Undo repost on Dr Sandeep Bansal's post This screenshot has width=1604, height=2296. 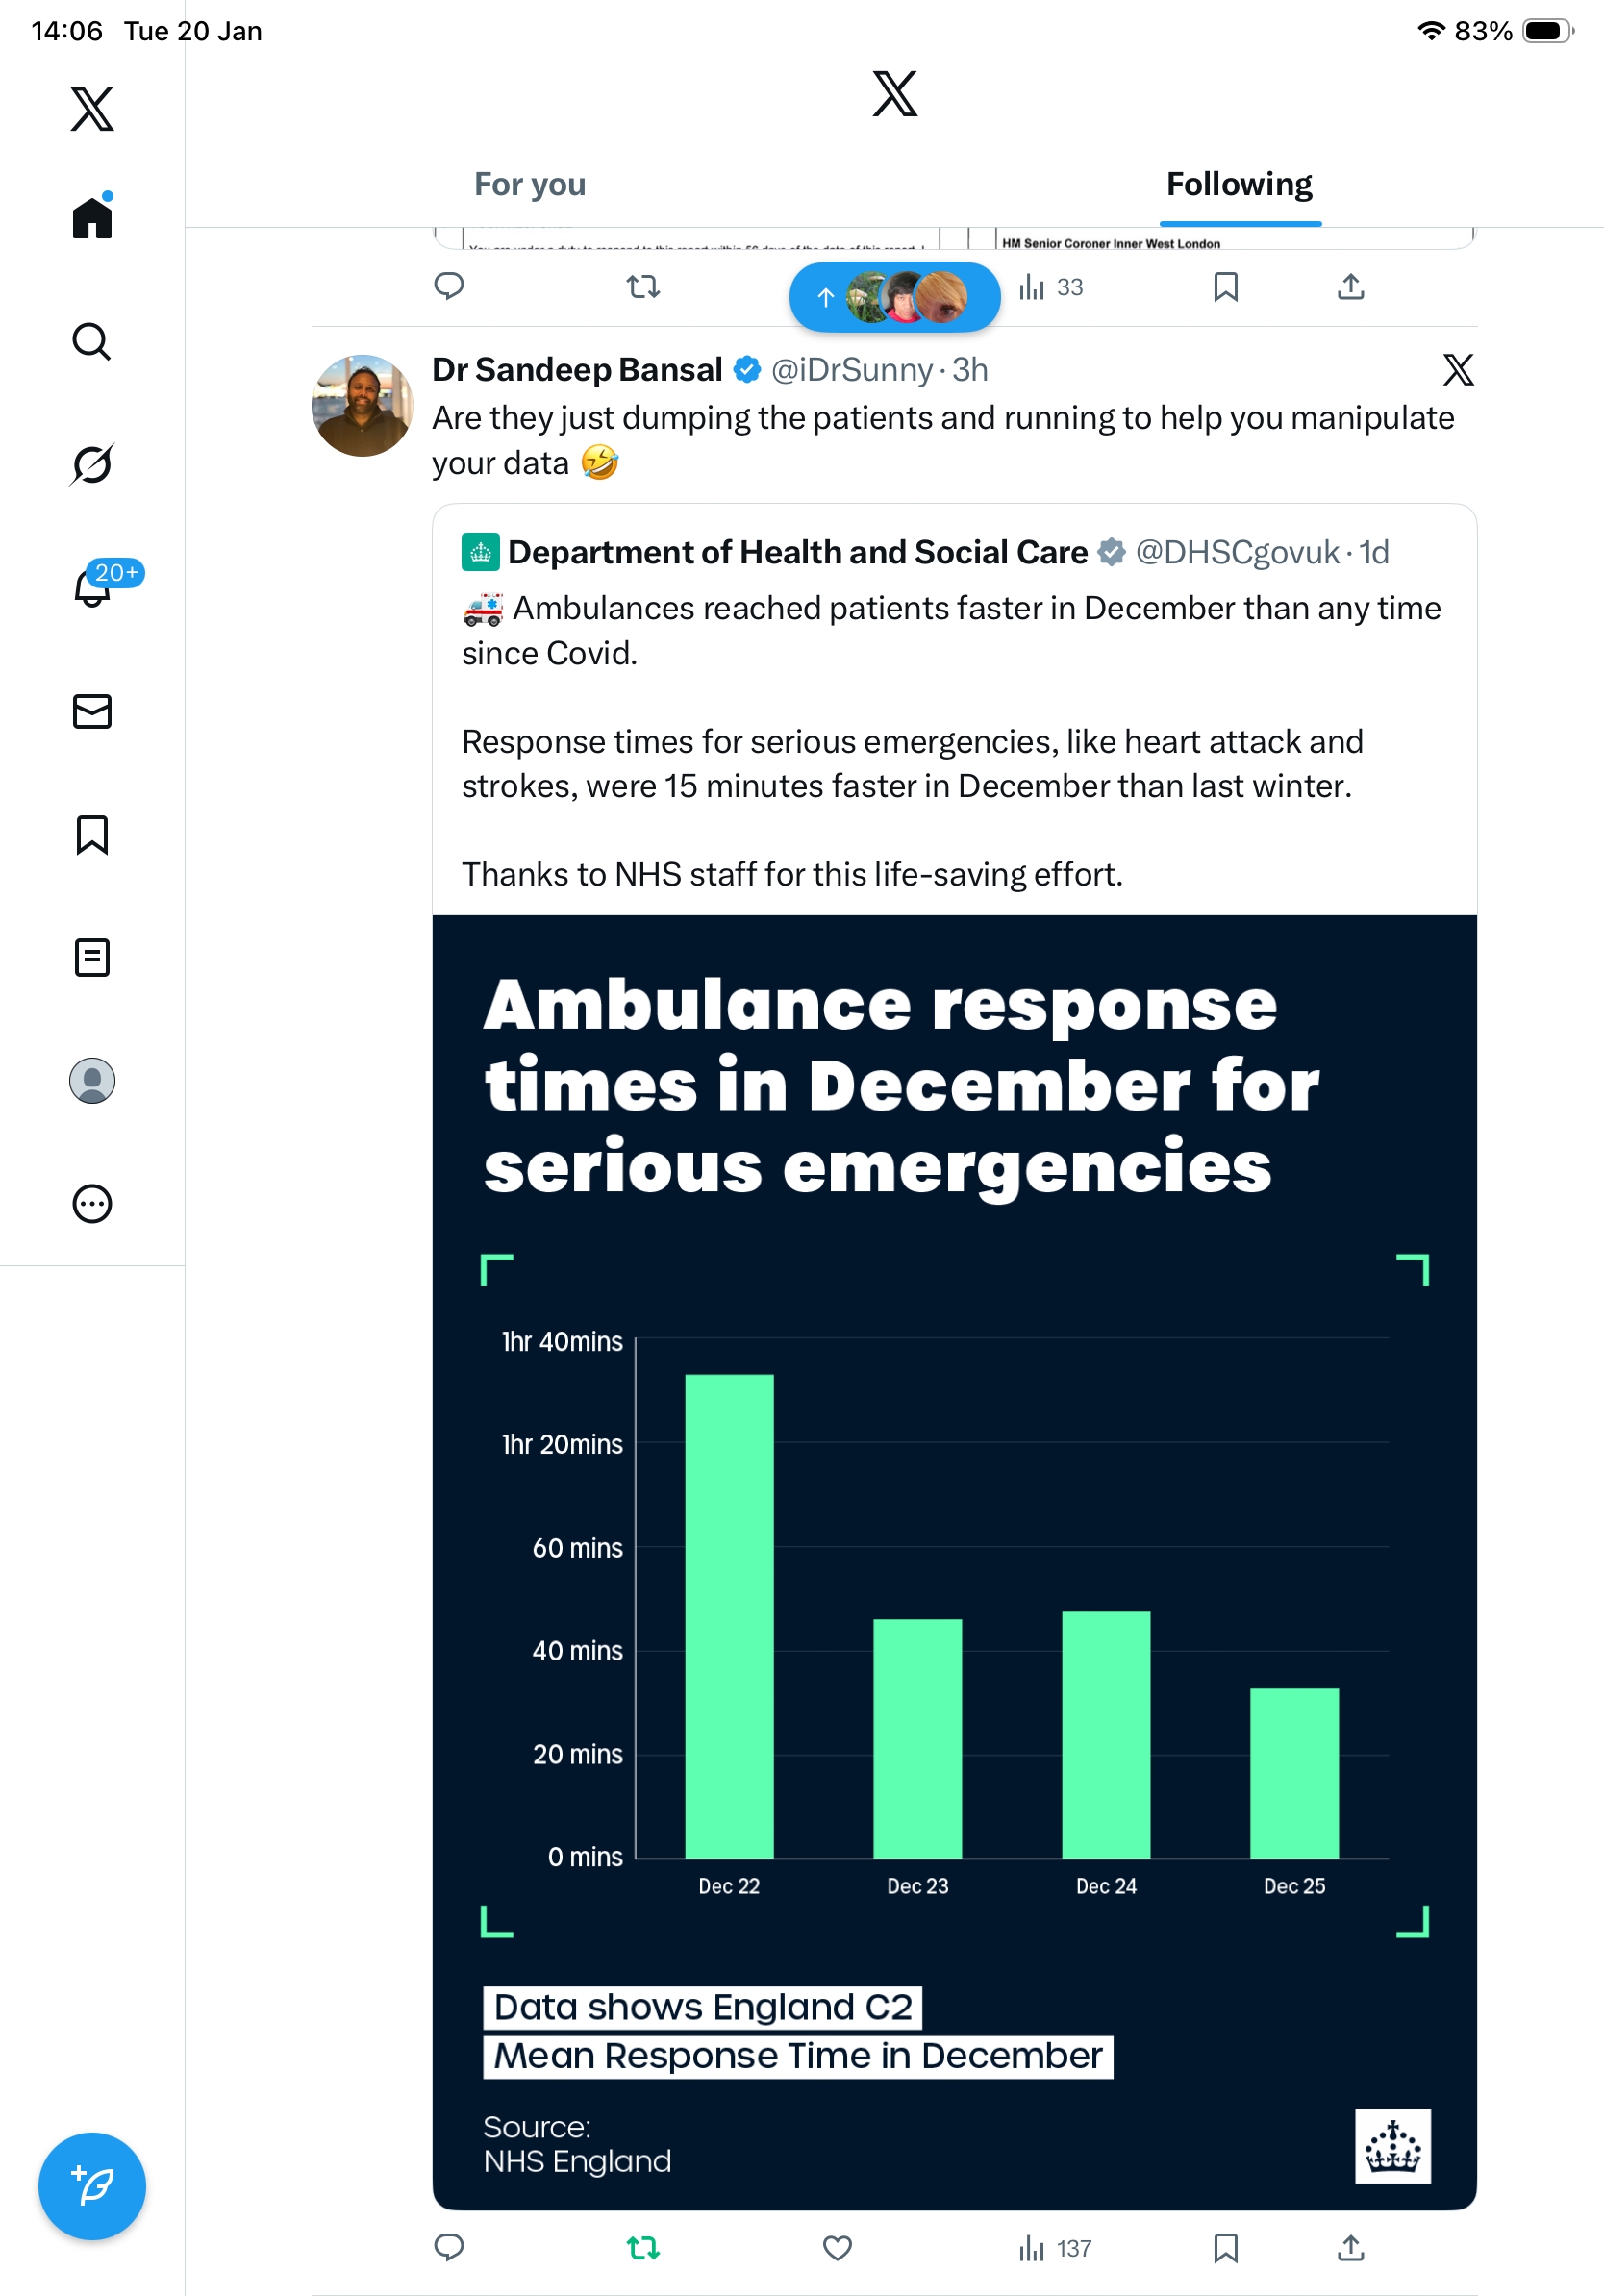[643, 2249]
